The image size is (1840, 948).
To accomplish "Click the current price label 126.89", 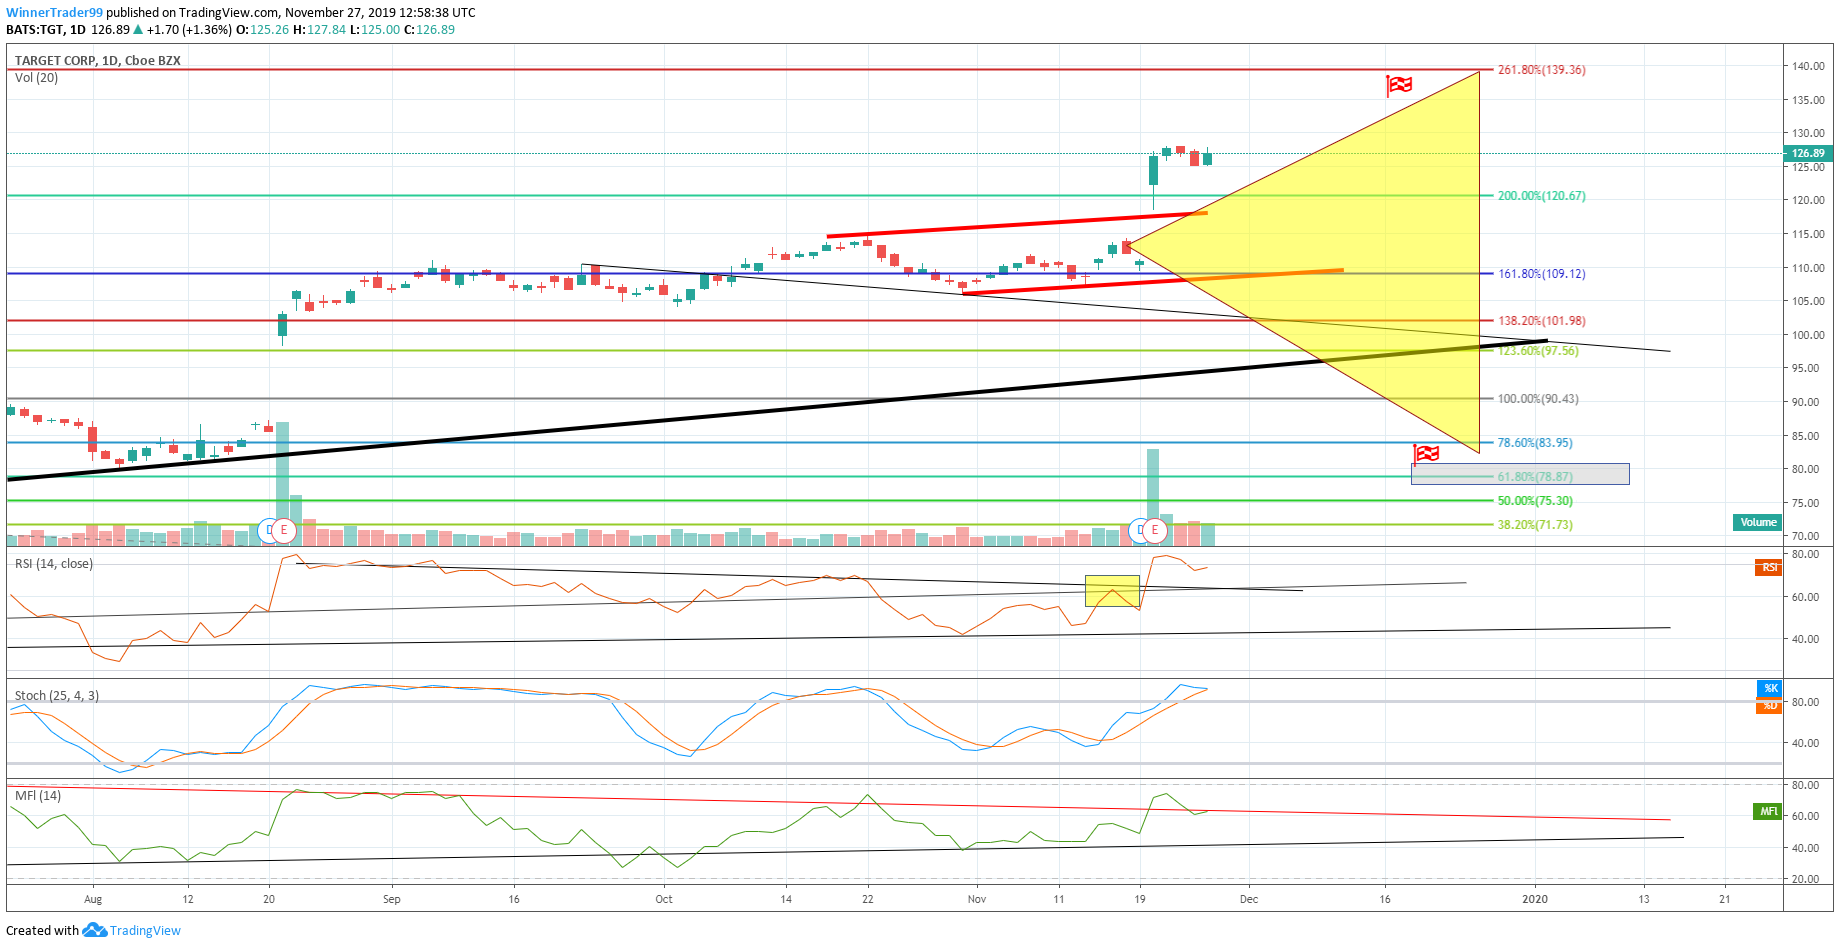I will [1807, 153].
